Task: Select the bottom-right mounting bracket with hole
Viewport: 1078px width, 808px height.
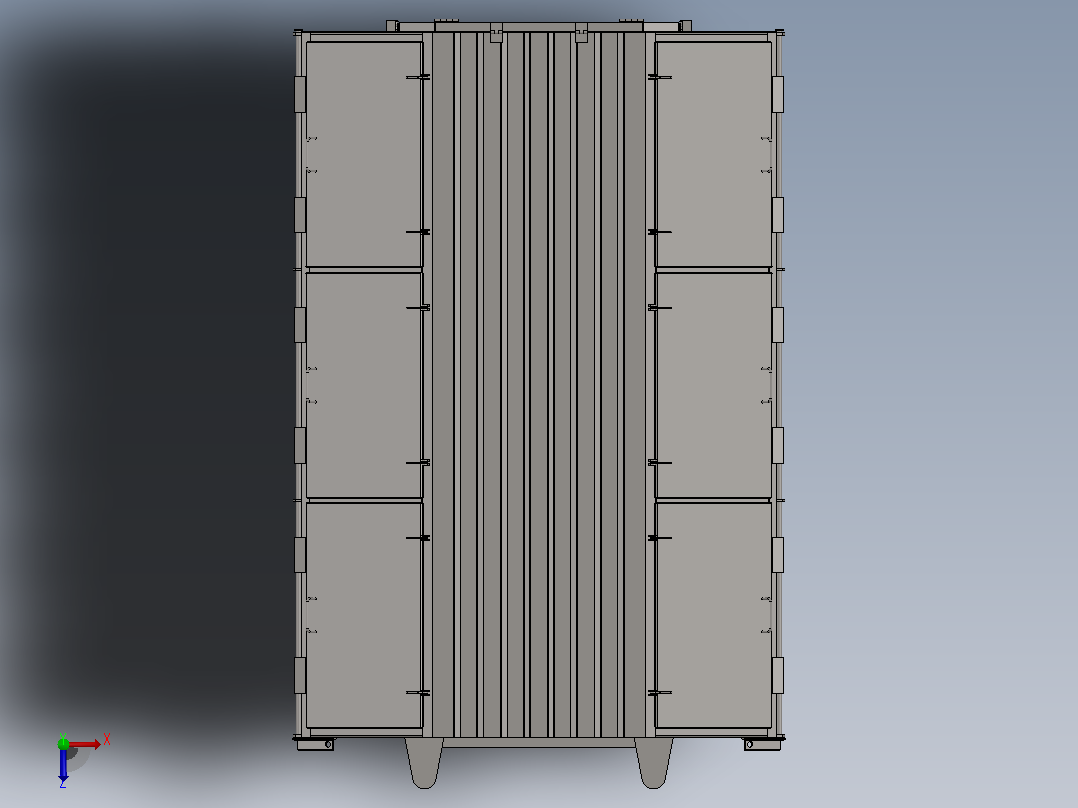Action: (762, 744)
